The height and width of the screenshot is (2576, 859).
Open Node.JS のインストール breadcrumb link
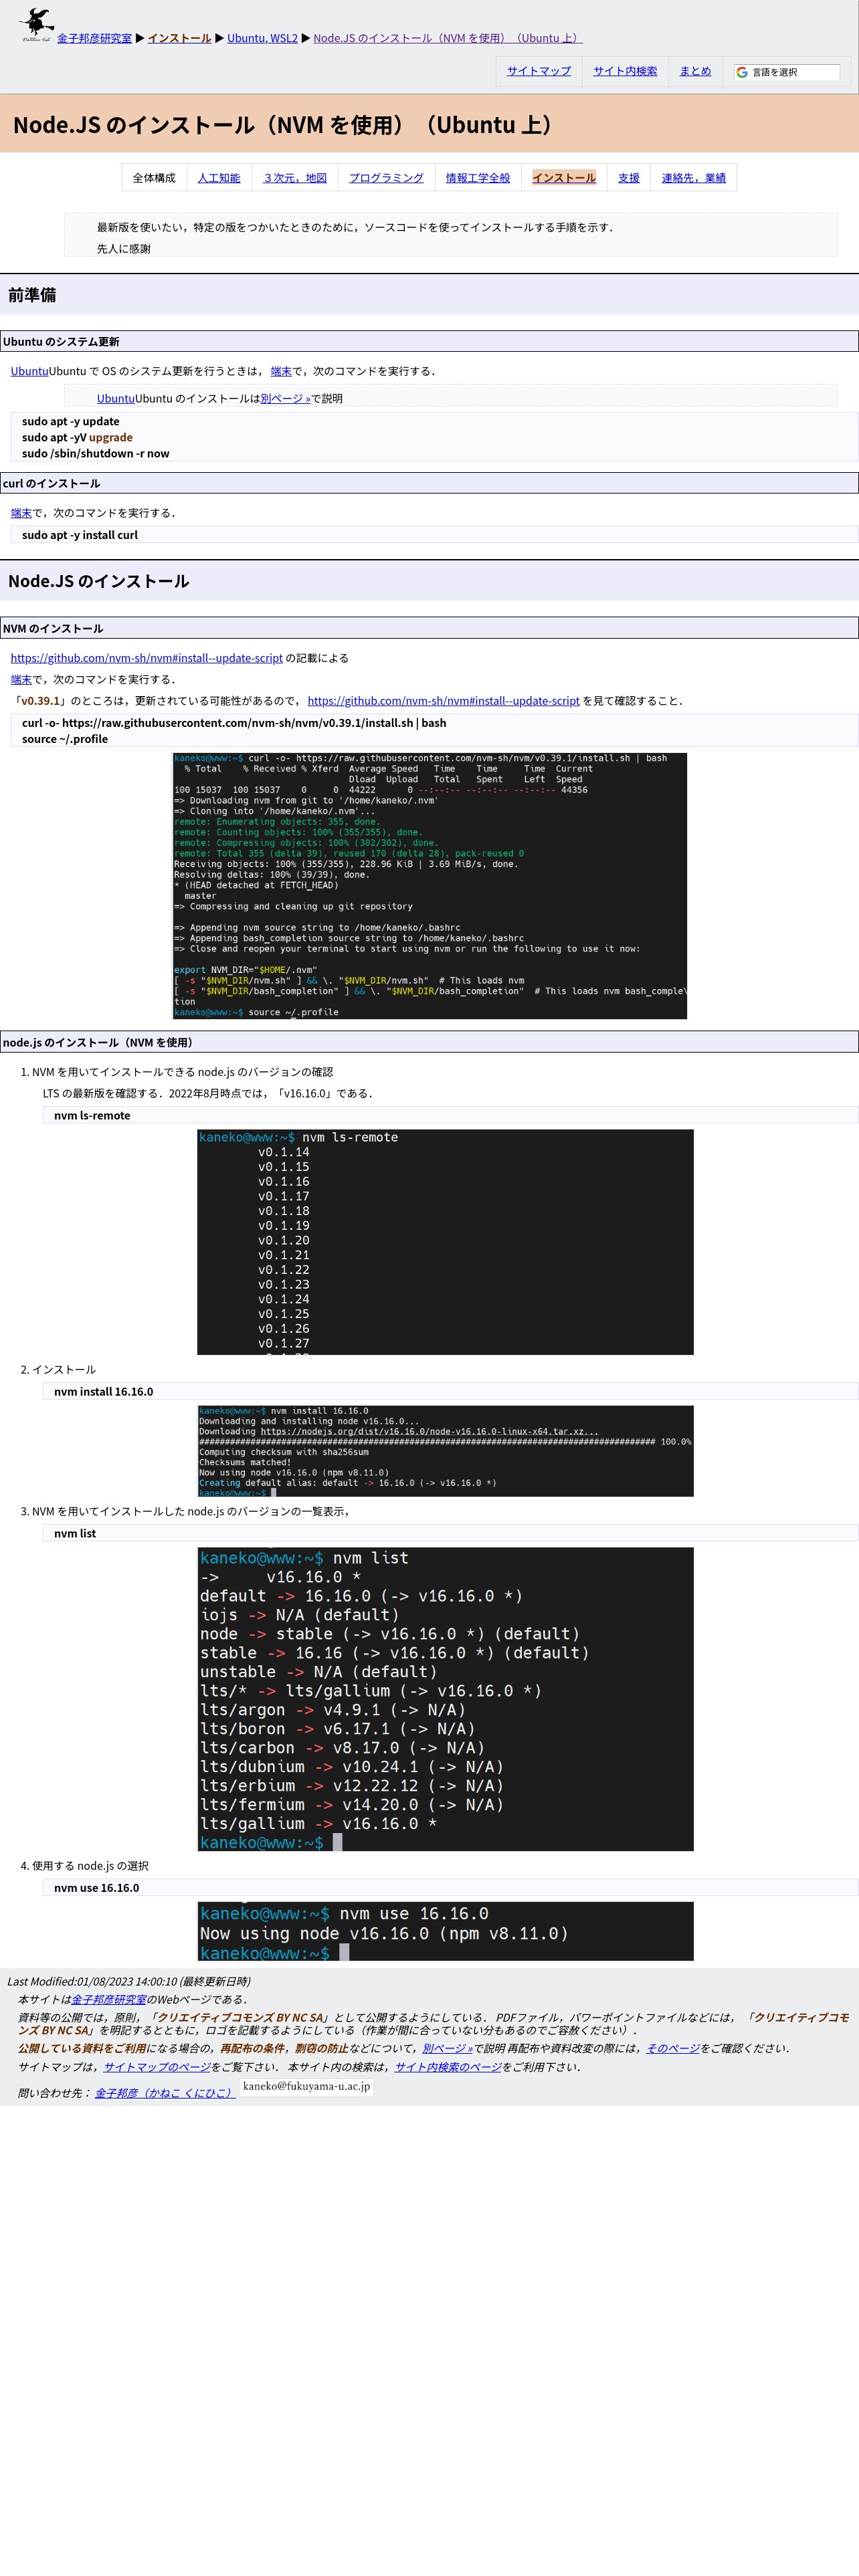click(448, 38)
